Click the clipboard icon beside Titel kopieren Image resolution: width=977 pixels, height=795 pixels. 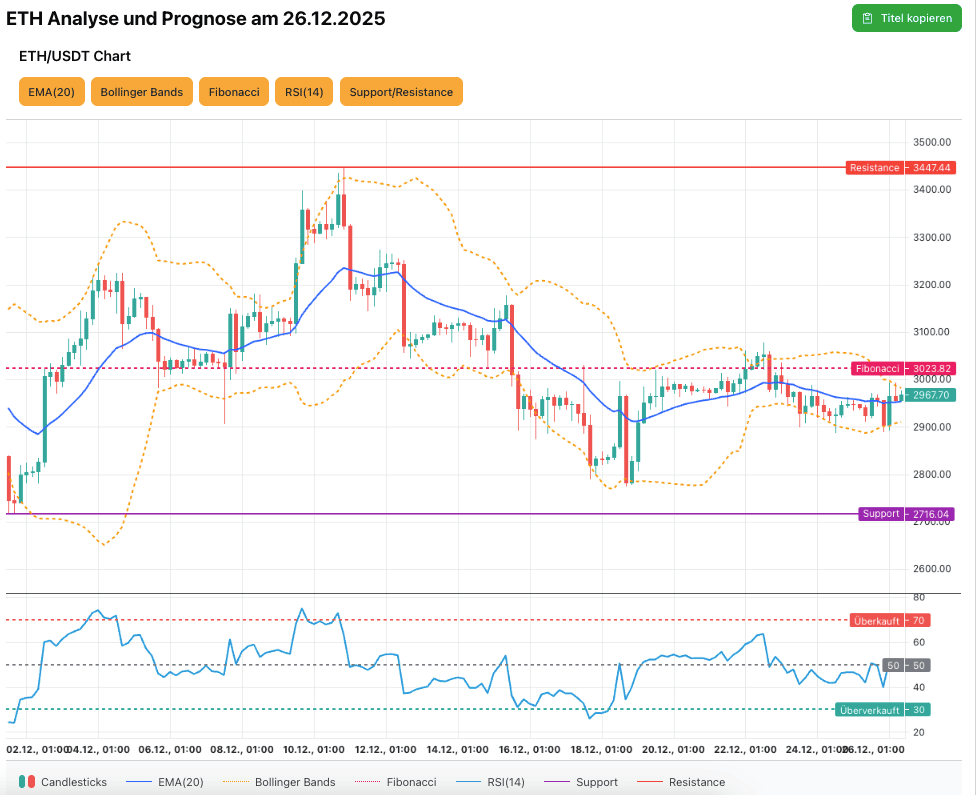click(867, 19)
